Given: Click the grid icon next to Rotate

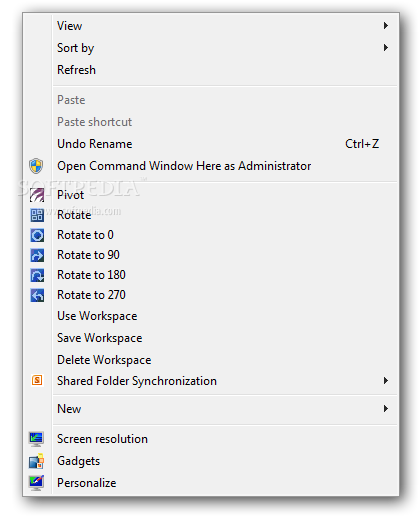Looking at the screenshot, I should tap(37, 215).
